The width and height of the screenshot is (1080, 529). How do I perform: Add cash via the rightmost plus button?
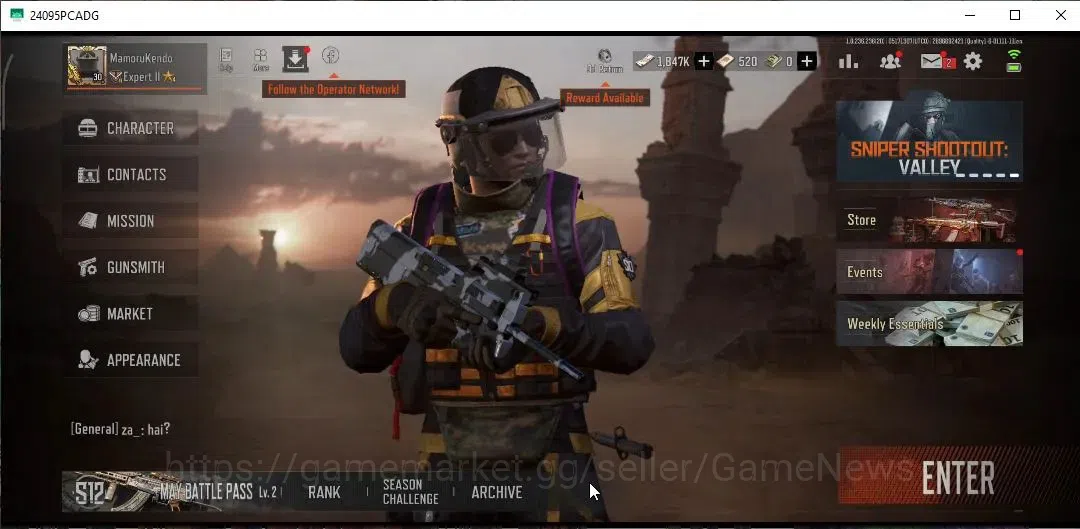tap(807, 61)
